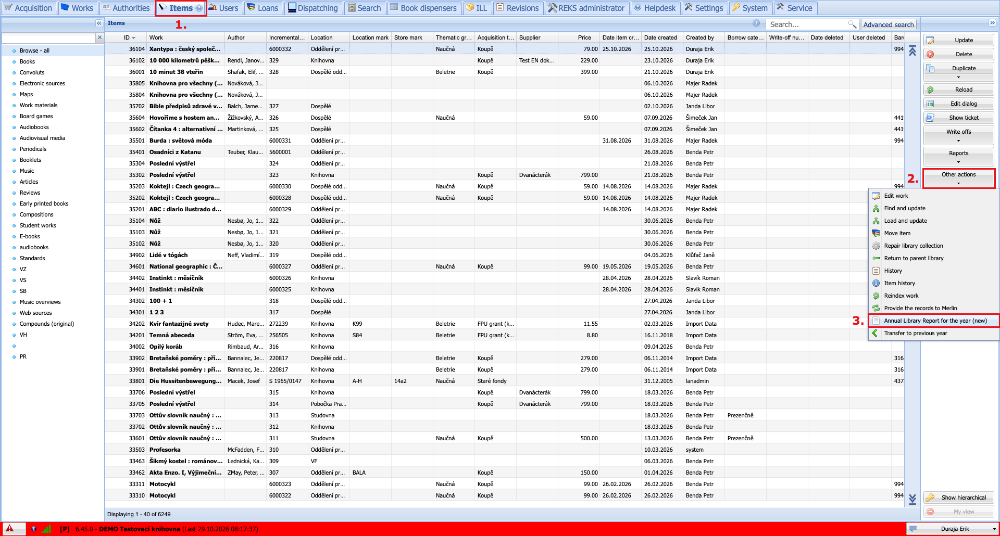Collapse the right actions panel
The width and height of the screenshot is (1000, 536).
tap(992, 23)
